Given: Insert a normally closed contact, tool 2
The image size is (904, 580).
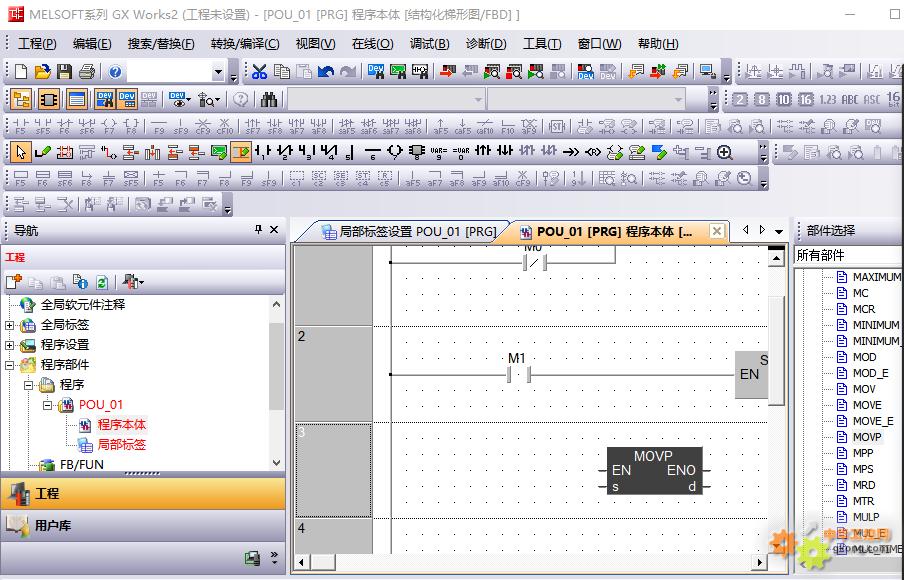Looking at the screenshot, I should coord(285,152).
